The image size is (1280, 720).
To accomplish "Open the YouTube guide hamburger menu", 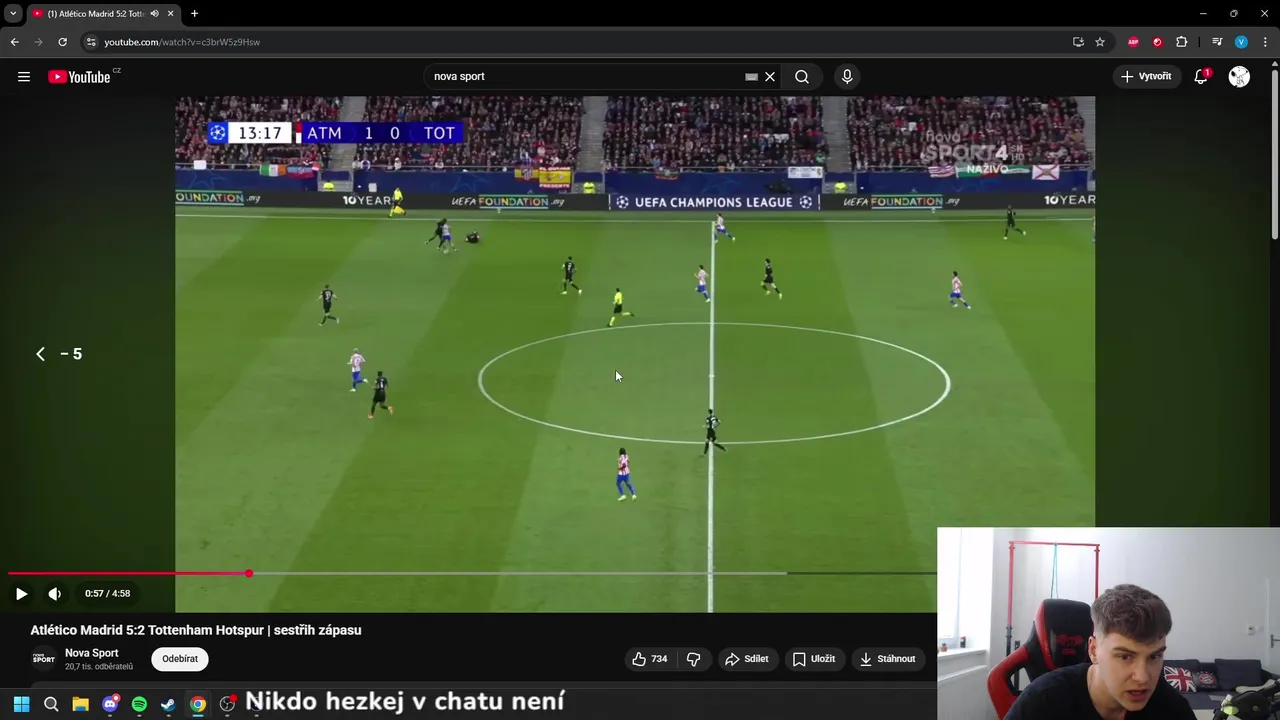I will (24, 77).
